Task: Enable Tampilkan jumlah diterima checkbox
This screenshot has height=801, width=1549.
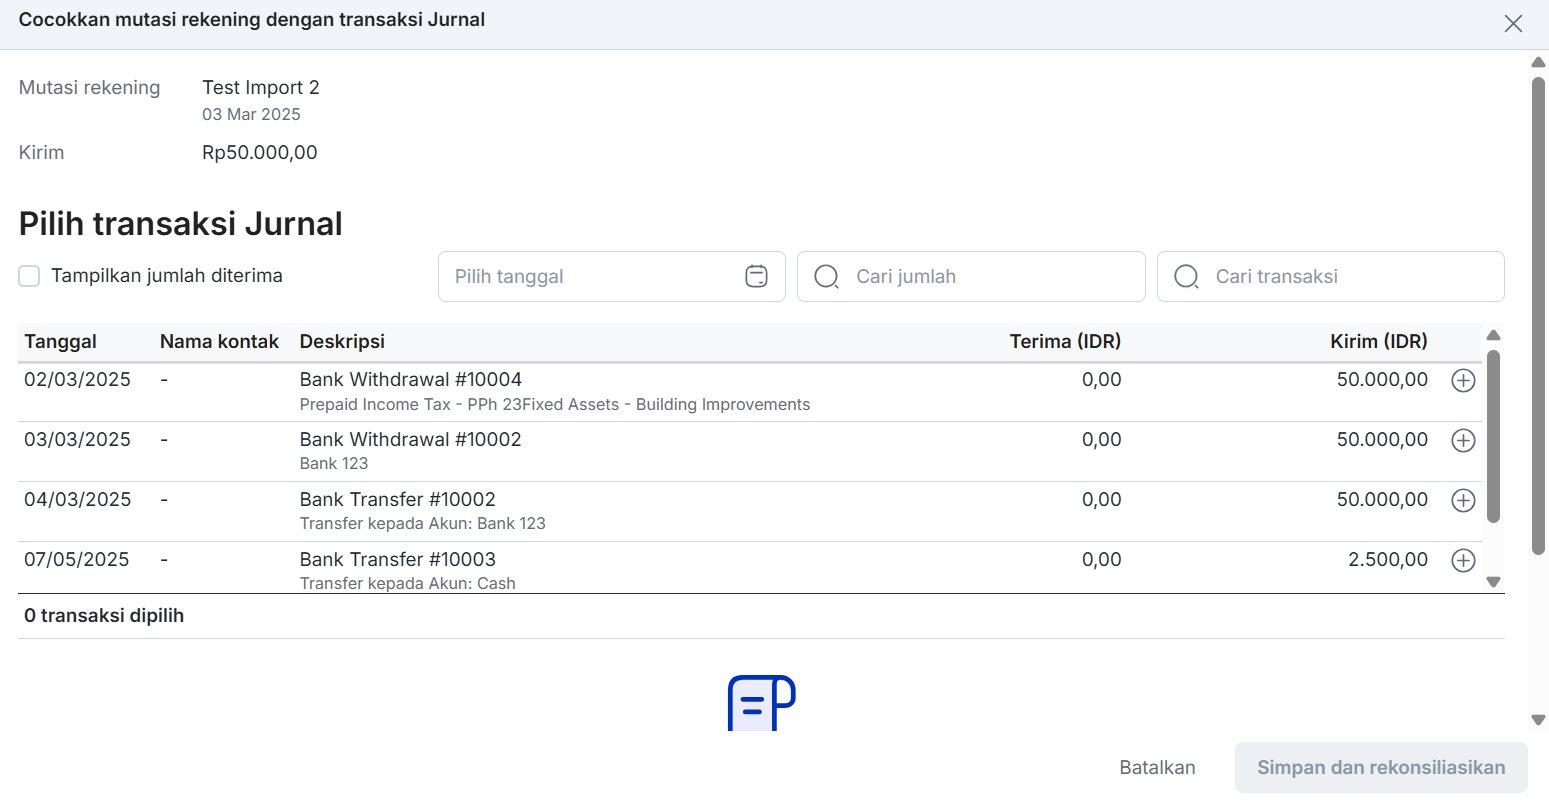Action: coord(30,276)
